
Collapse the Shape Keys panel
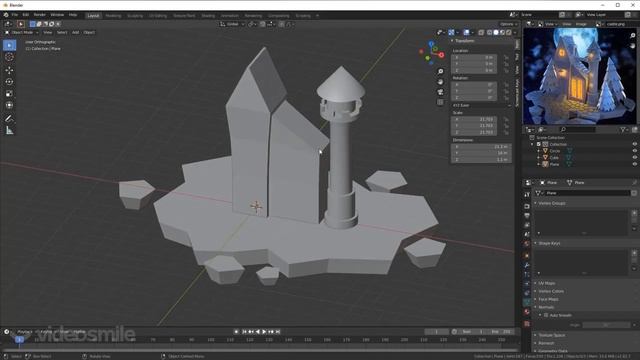(536, 243)
